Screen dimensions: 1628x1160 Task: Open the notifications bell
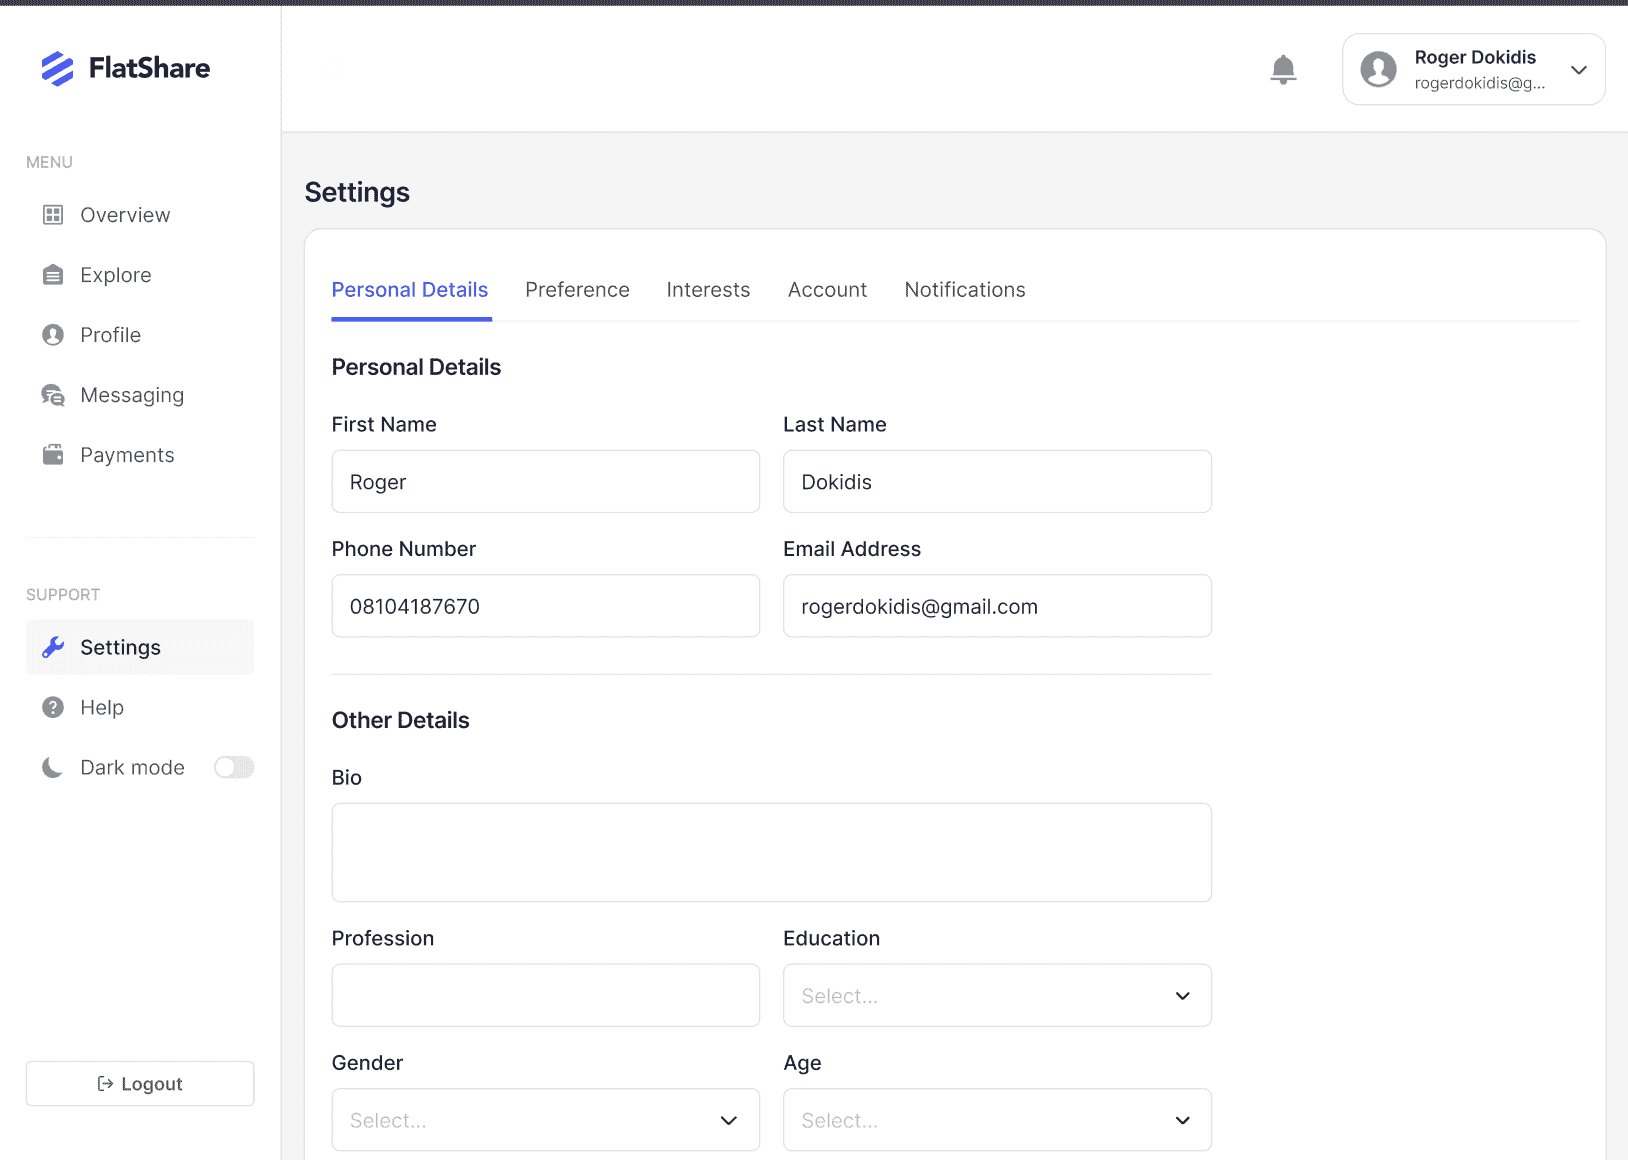(1283, 70)
